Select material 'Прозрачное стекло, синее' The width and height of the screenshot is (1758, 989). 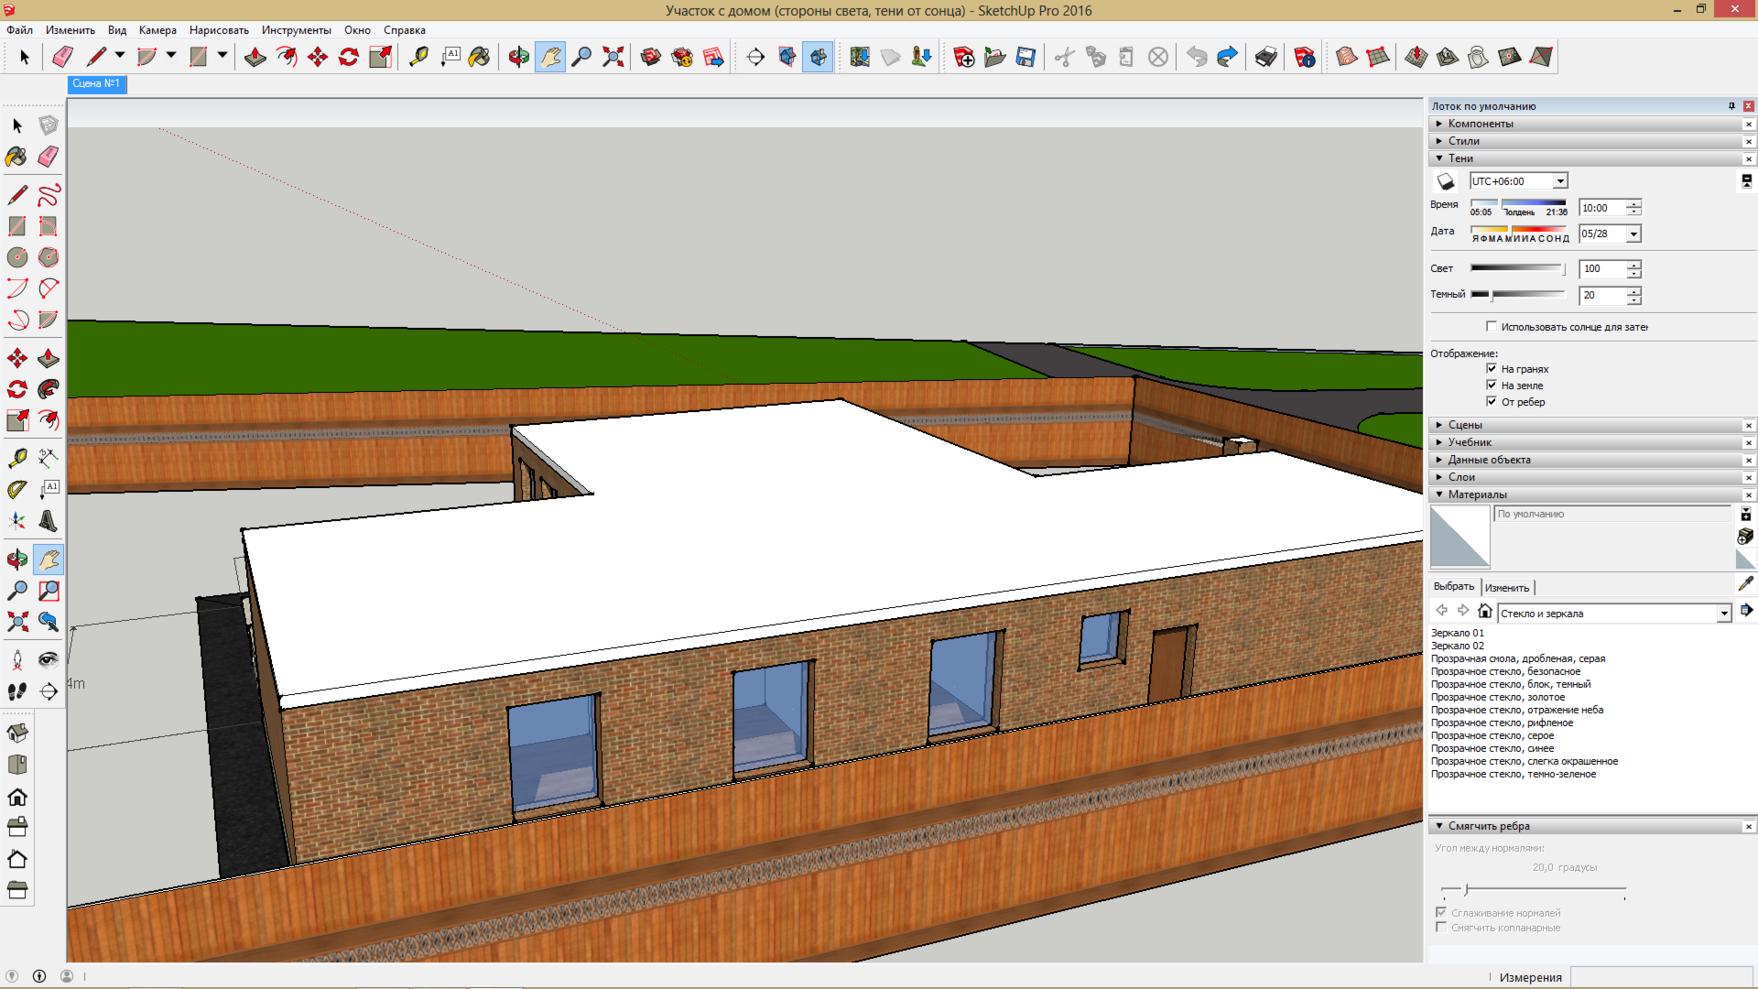pos(1492,749)
